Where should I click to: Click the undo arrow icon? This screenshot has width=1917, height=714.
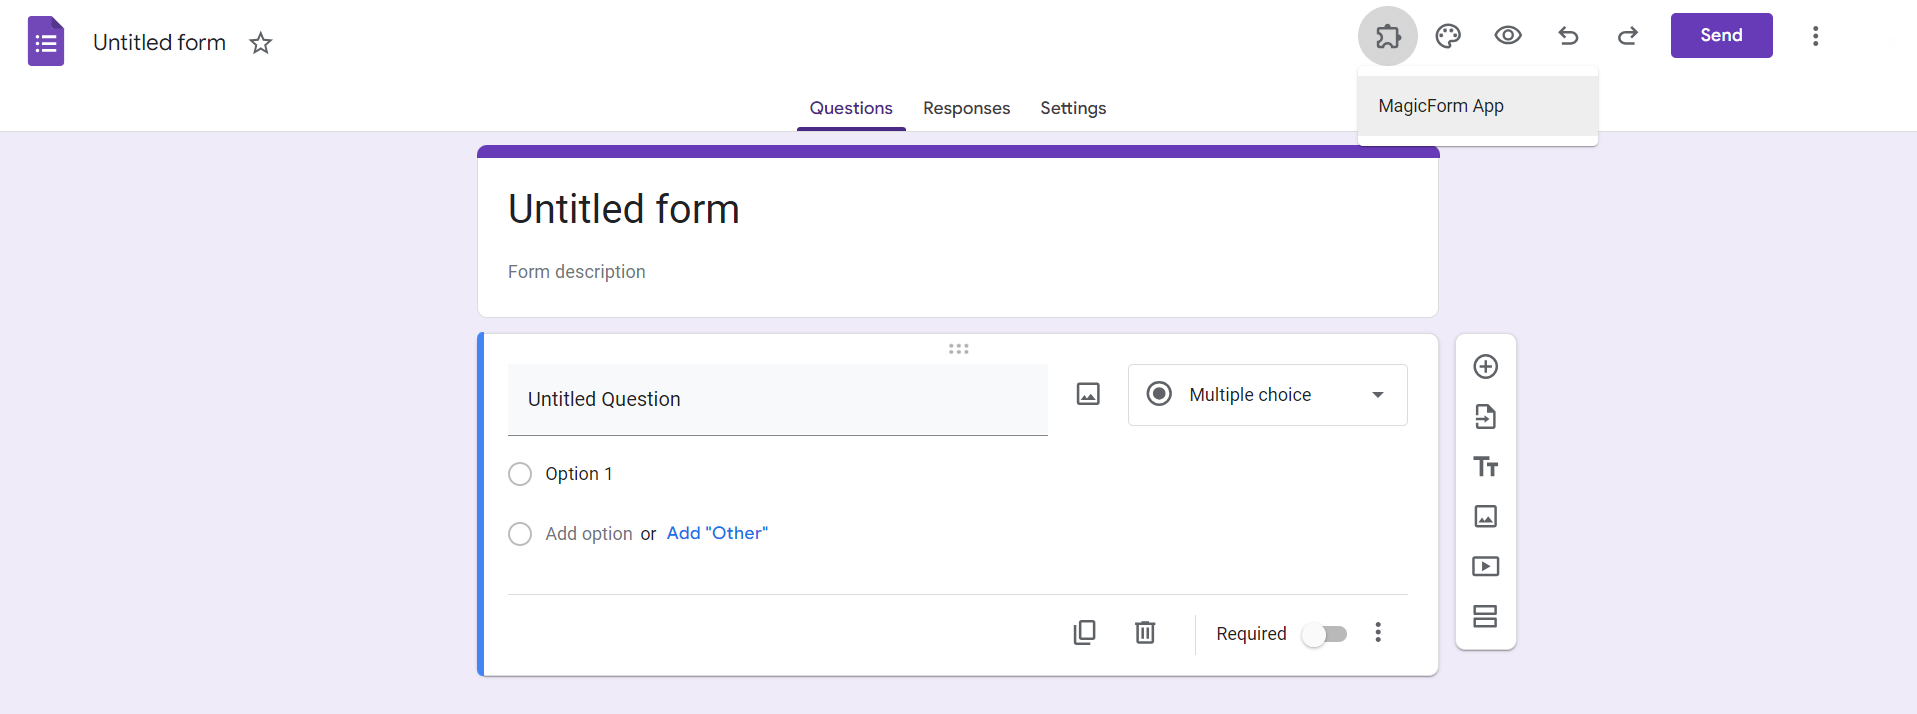(x=1568, y=36)
